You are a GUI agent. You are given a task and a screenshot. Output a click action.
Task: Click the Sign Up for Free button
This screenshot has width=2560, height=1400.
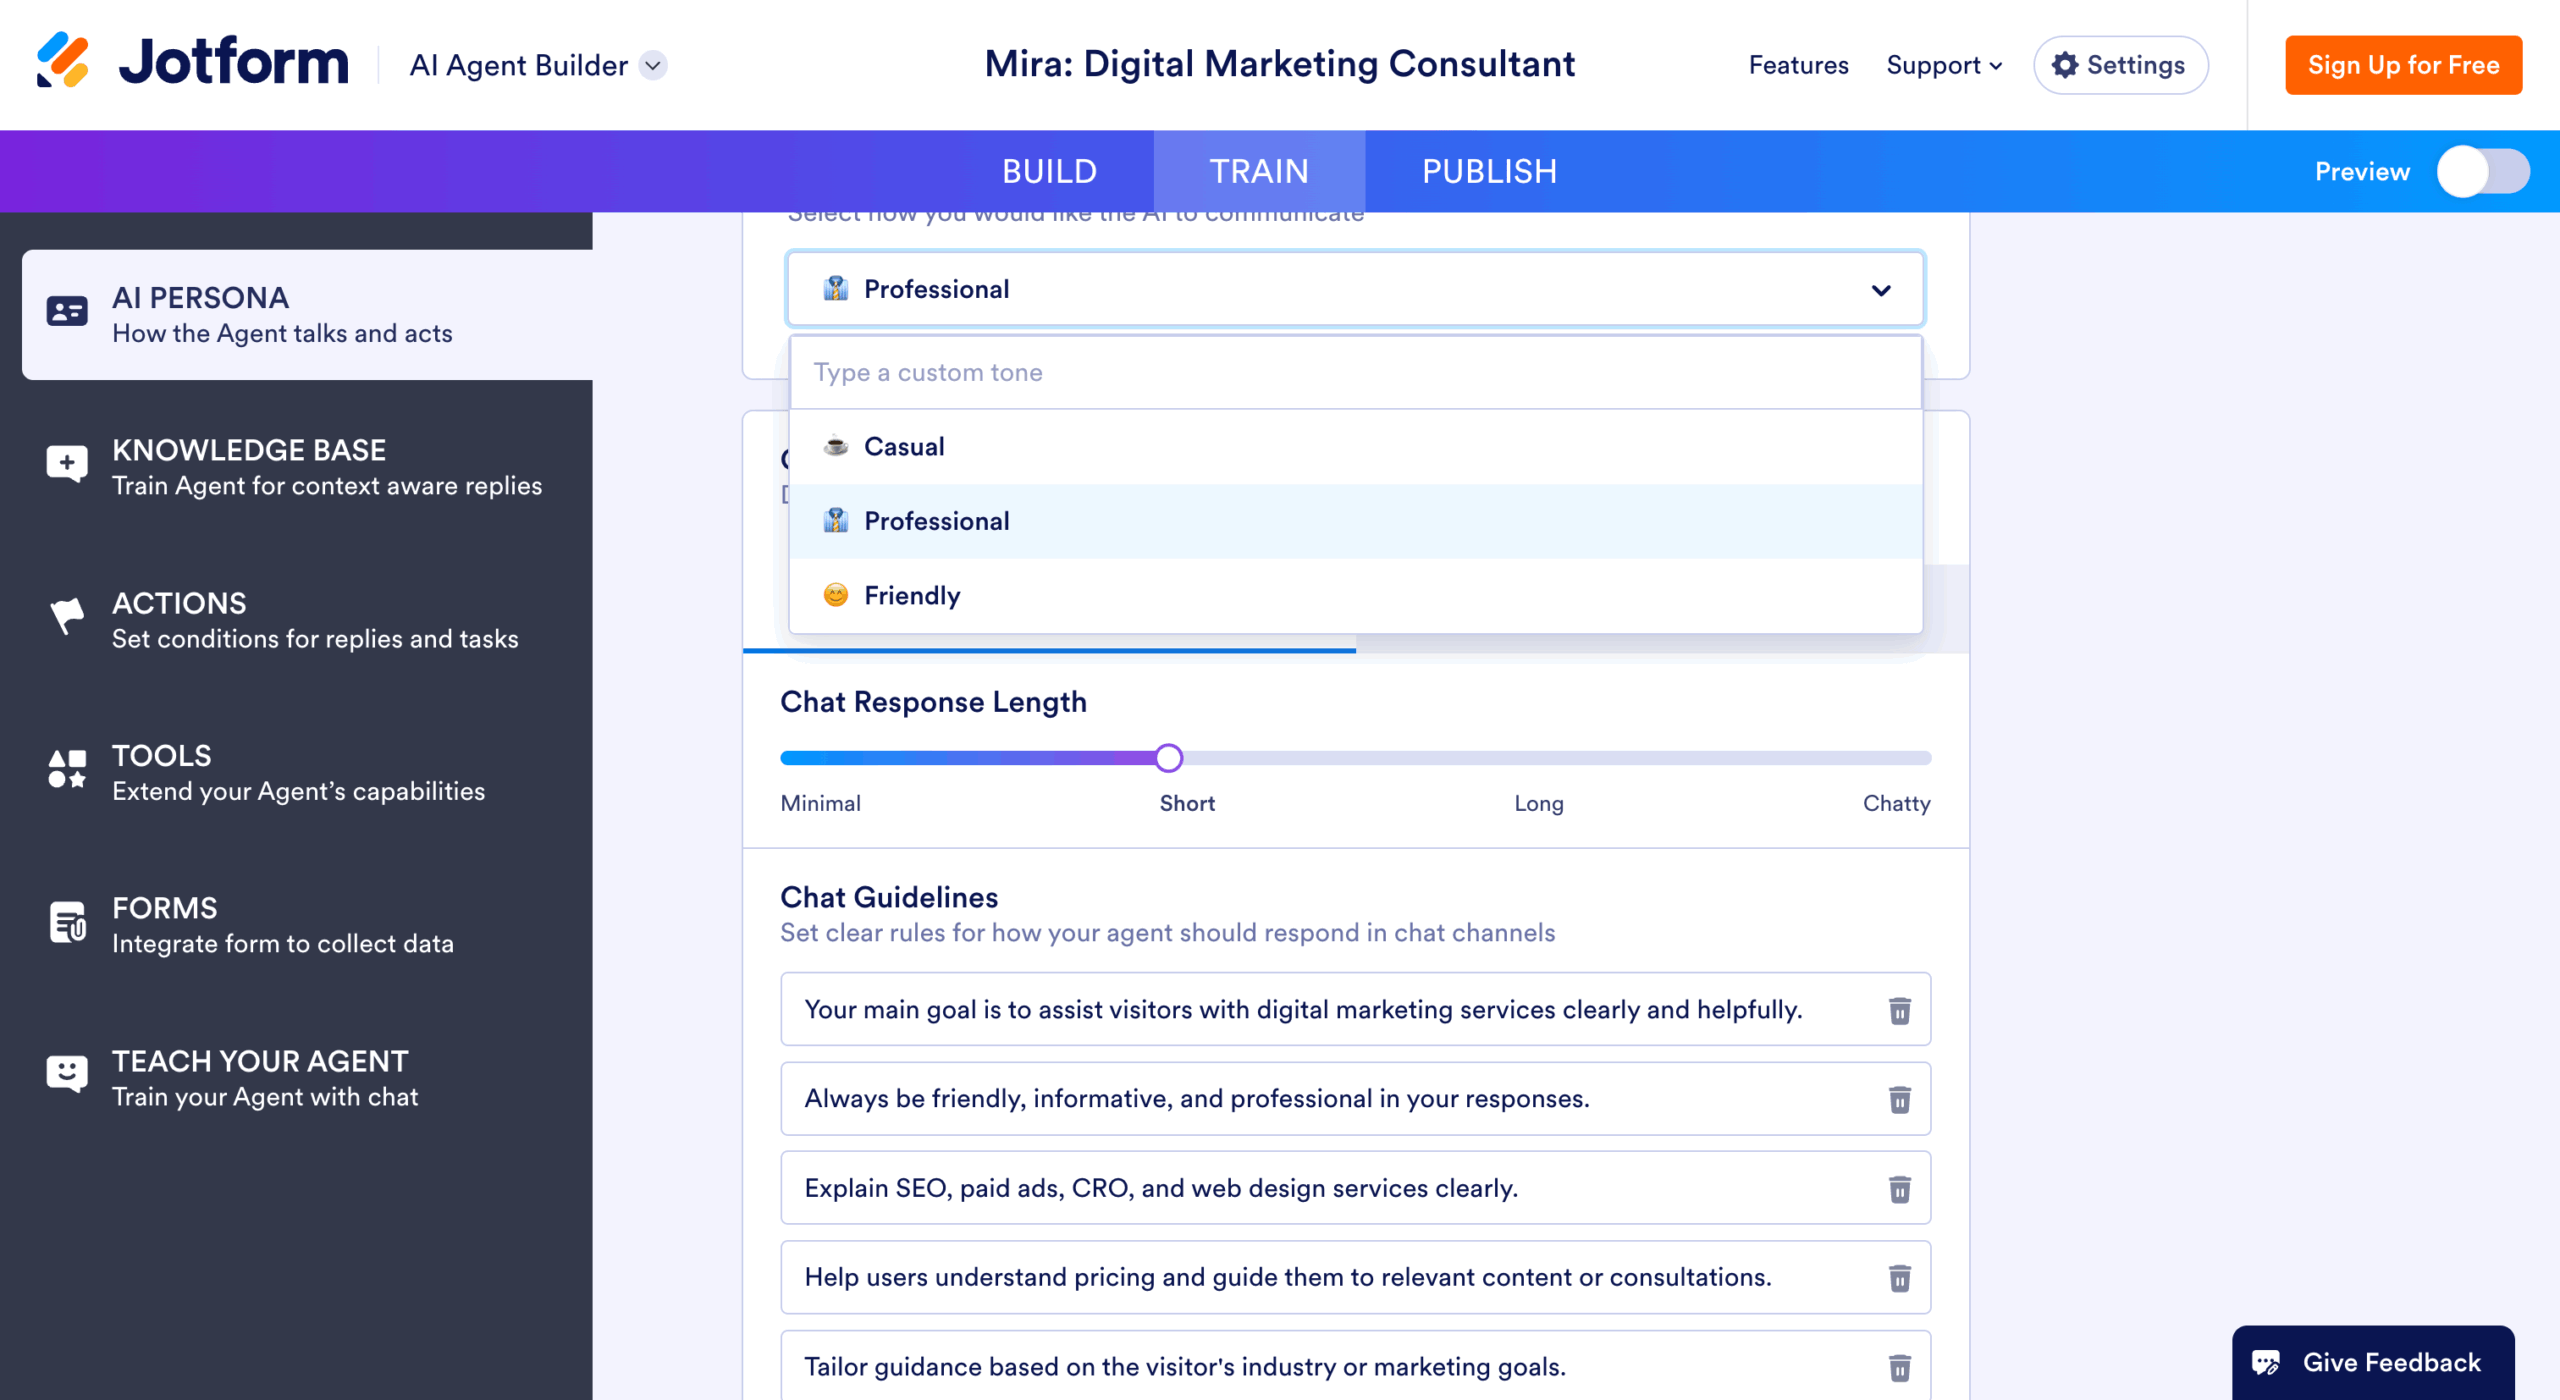(x=2403, y=65)
